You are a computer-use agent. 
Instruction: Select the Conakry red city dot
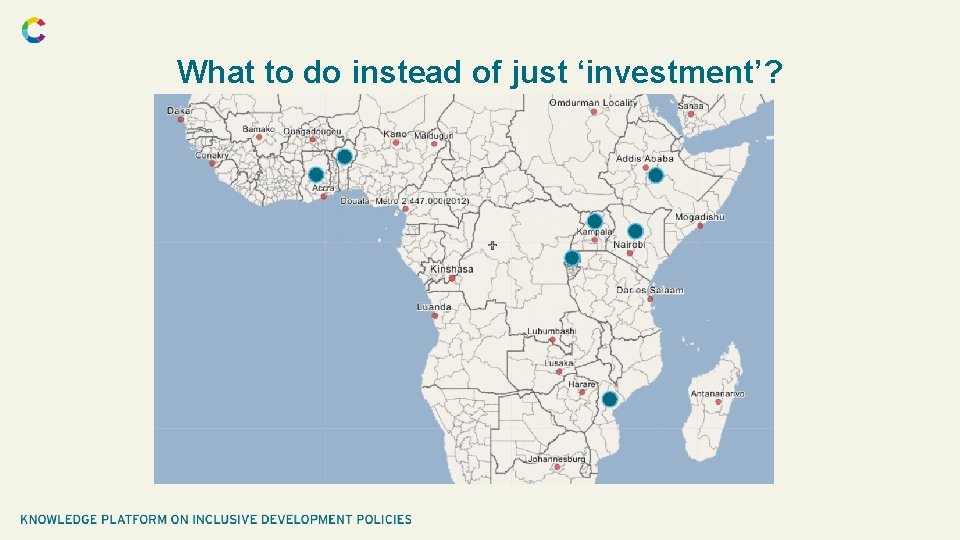[x=212, y=163]
